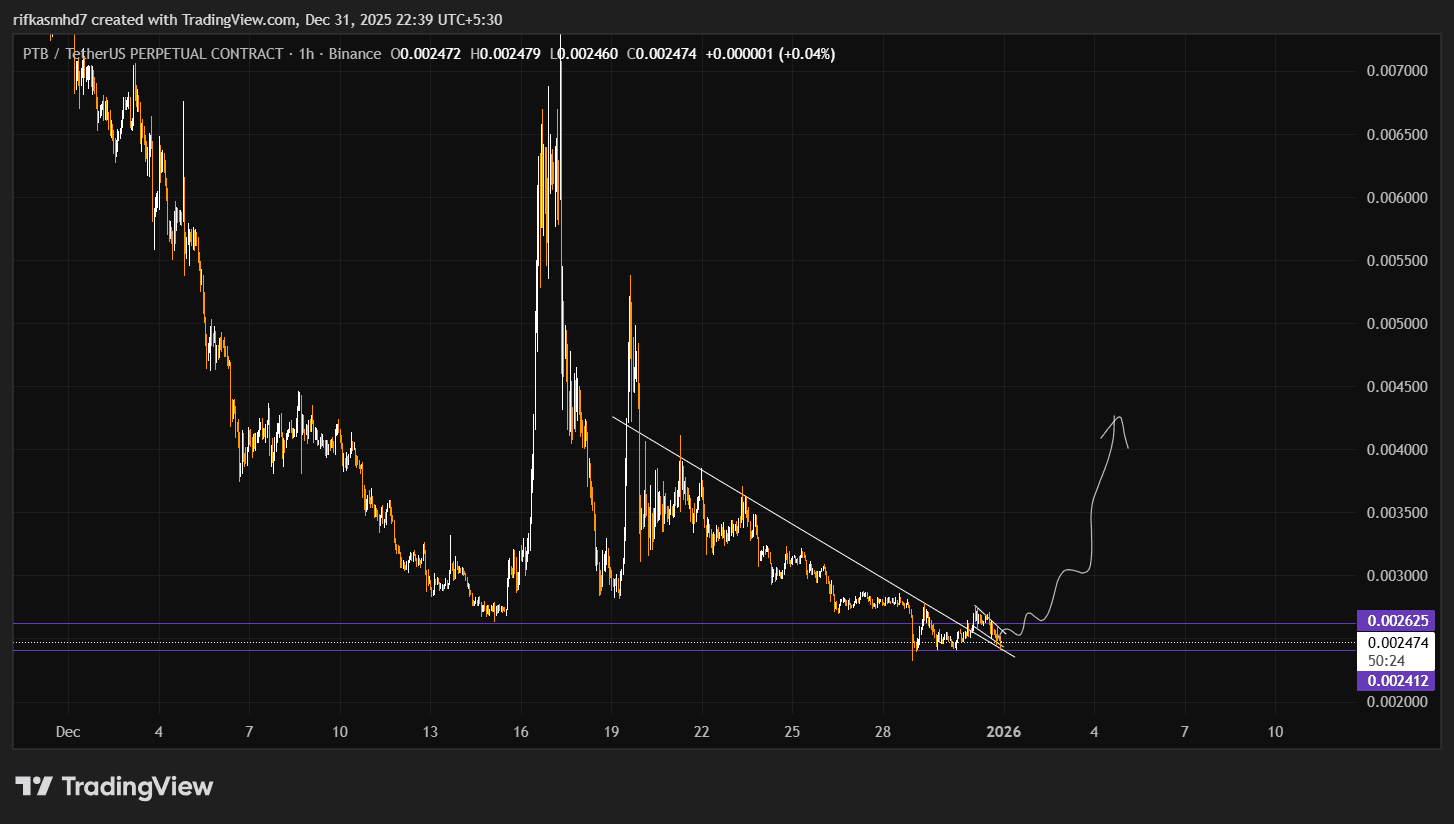This screenshot has height=824, width=1454.
Task: Click the 22 date label on time axis
Action: point(702,732)
